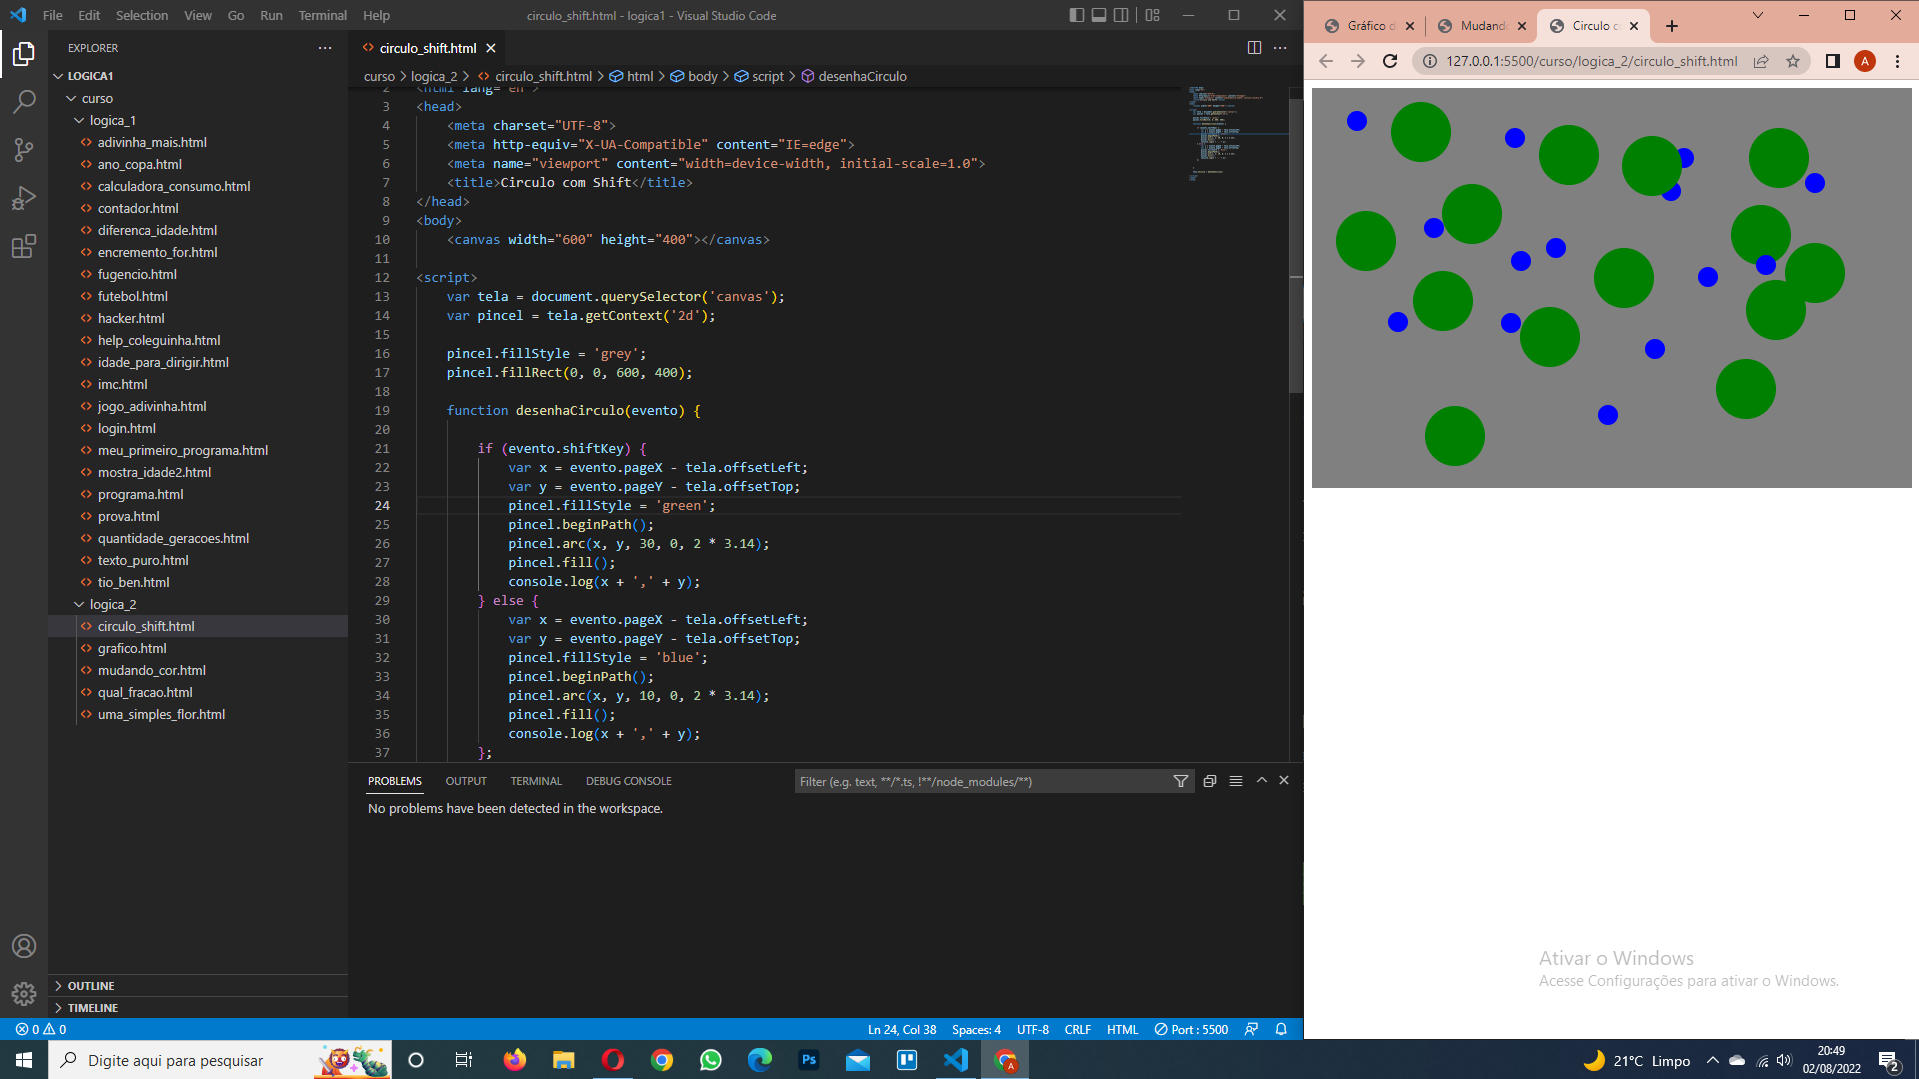
Task: Click errors and warnings count in status bar
Action: (x=41, y=1029)
